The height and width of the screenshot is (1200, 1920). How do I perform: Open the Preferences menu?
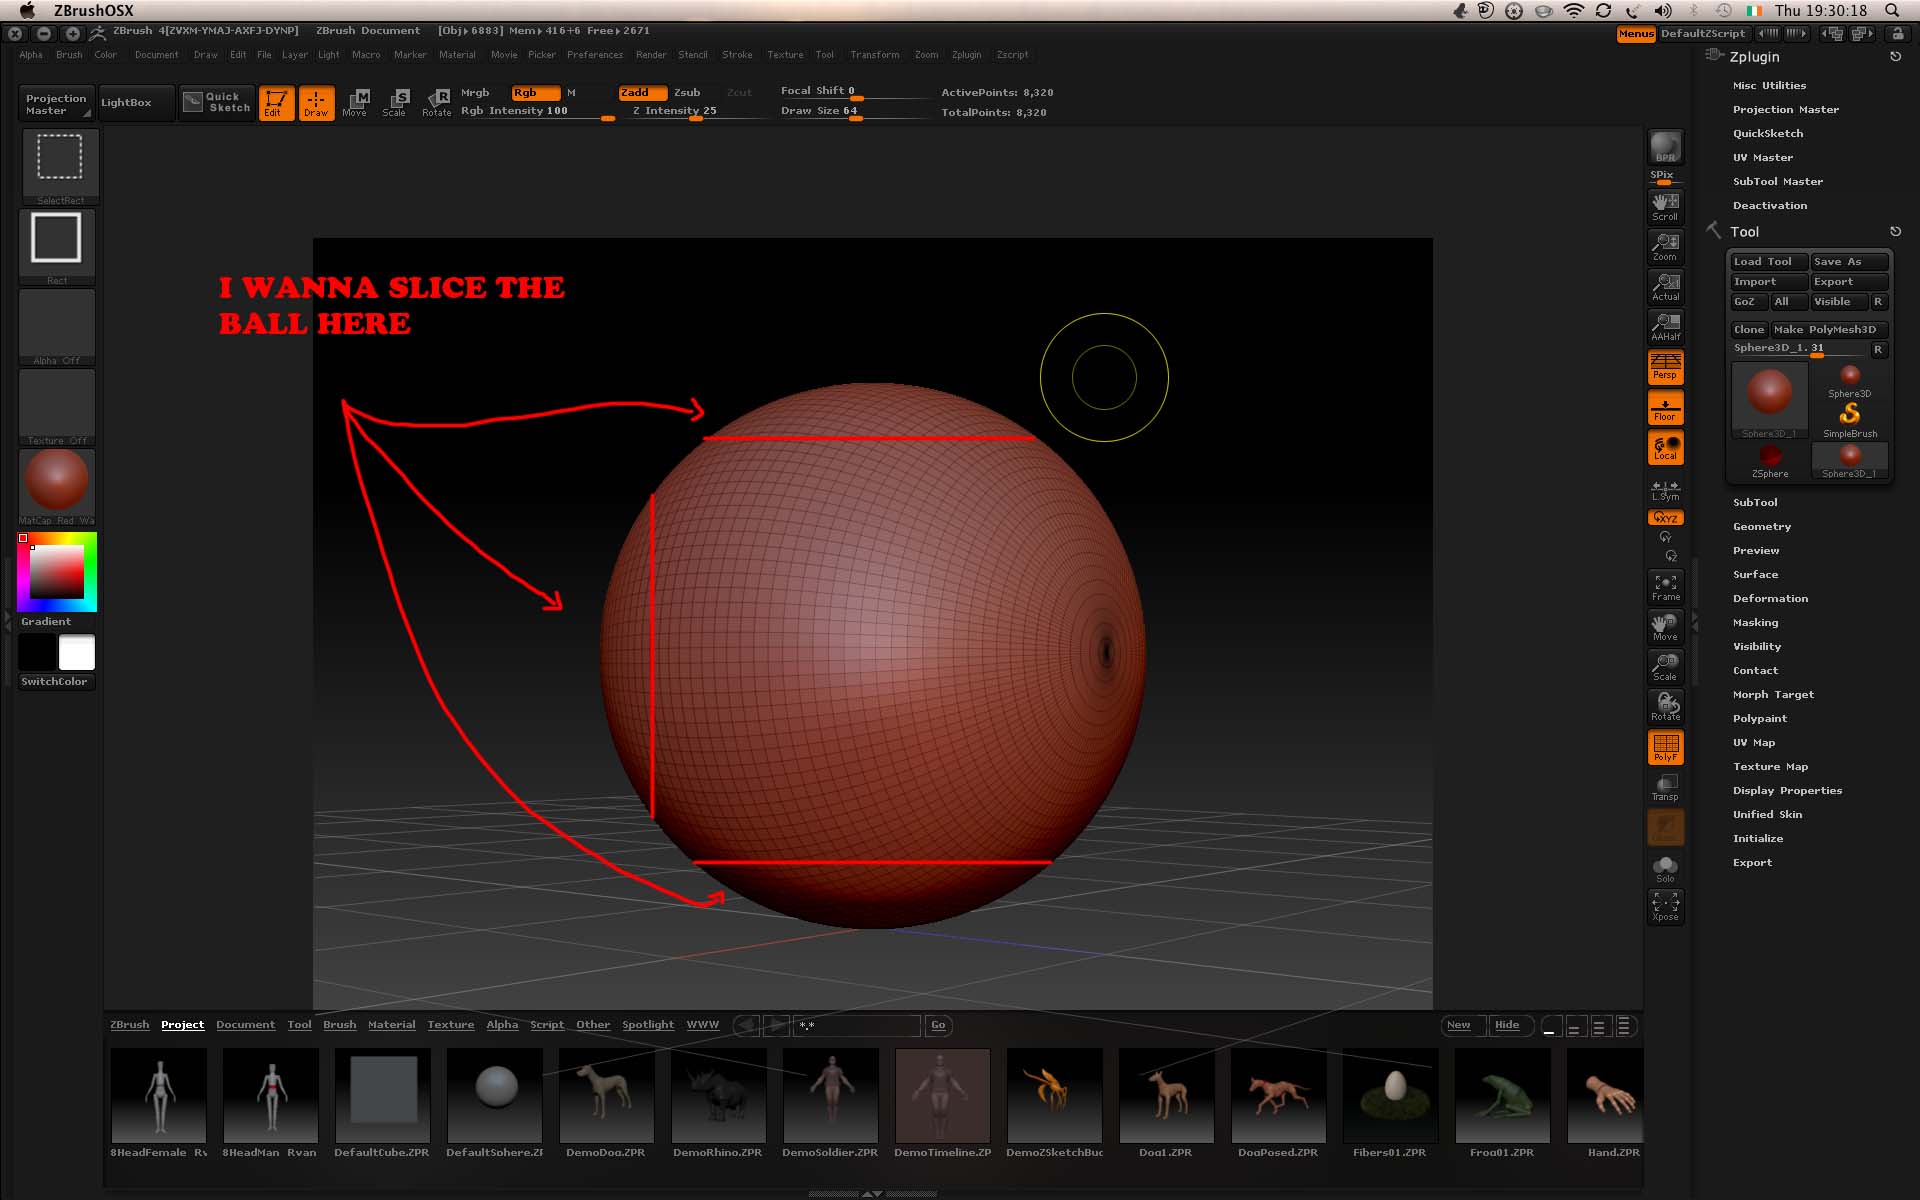pyautogui.click(x=594, y=55)
